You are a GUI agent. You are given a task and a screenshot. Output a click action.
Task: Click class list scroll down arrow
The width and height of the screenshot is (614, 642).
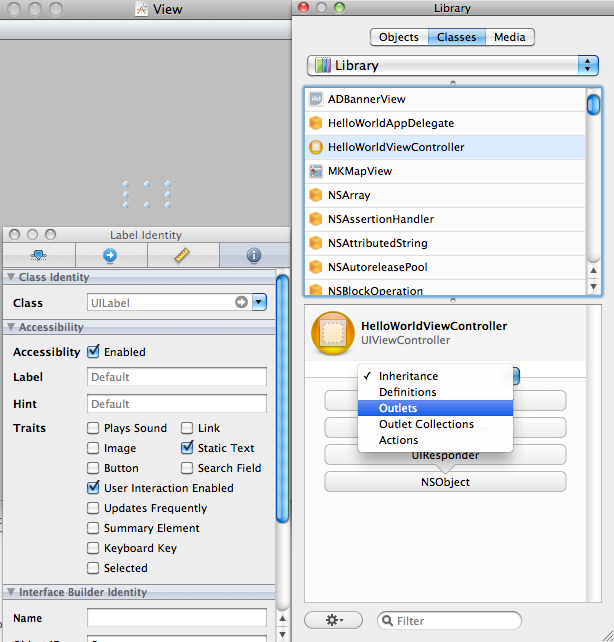593,287
